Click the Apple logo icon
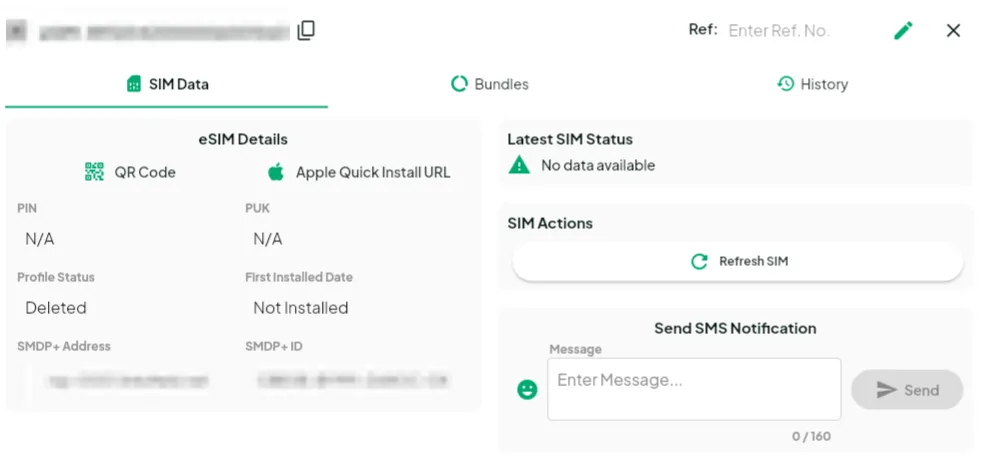Screen dimensions: 986x457 pyautogui.click(x=276, y=172)
